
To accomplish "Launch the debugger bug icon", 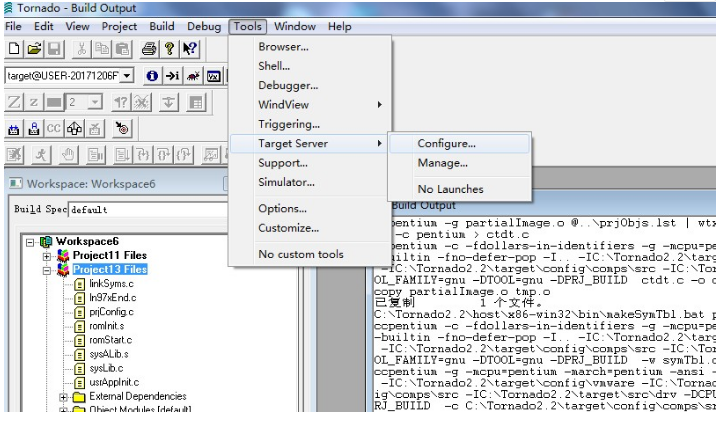I will (193, 76).
